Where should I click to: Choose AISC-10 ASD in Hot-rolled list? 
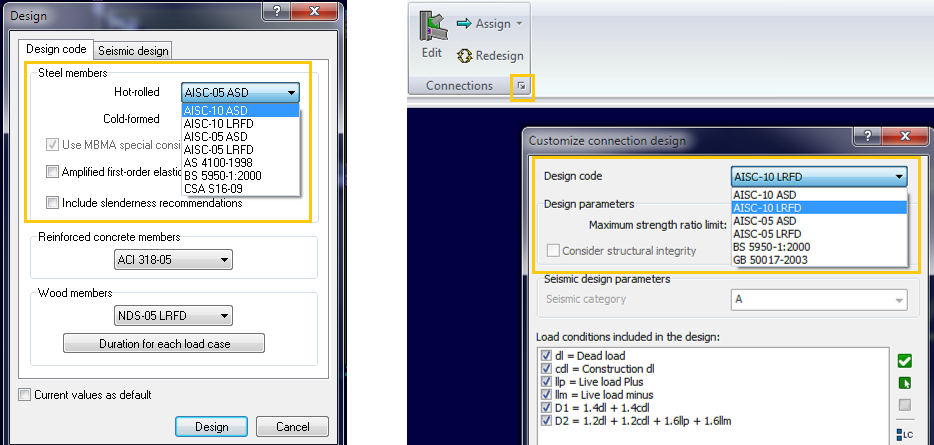coord(241,110)
